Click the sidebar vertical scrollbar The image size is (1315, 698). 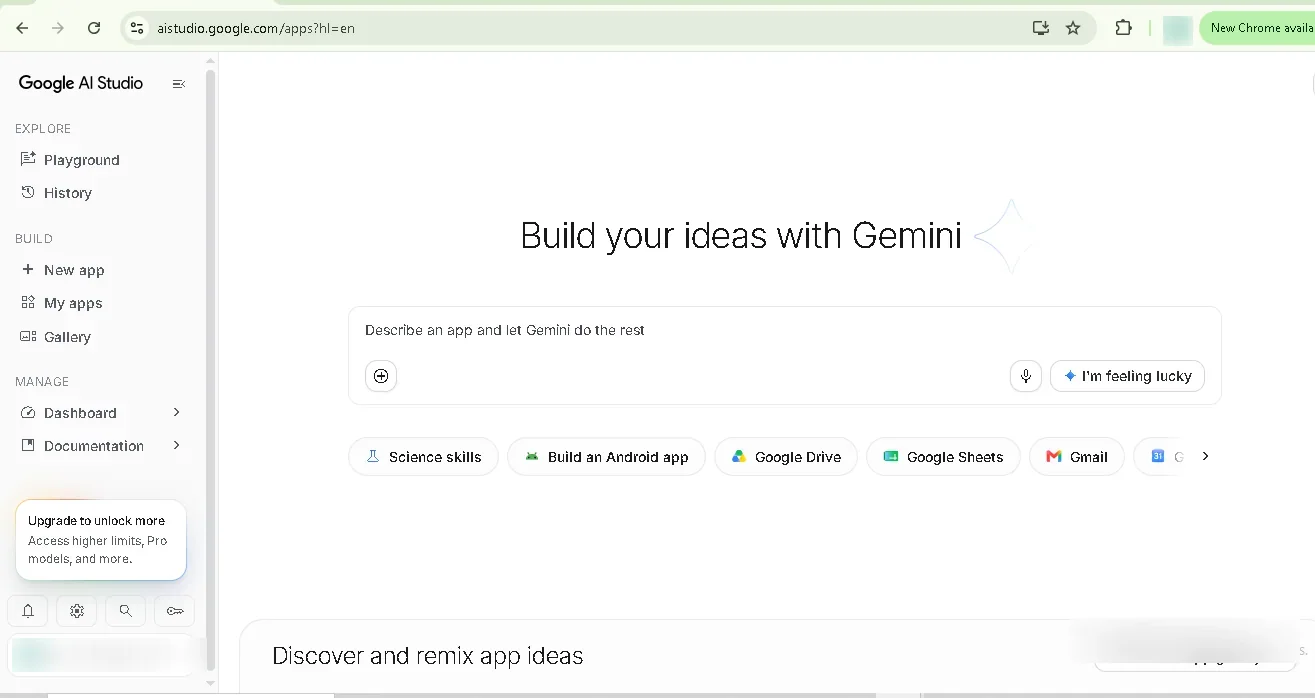click(x=210, y=370)
